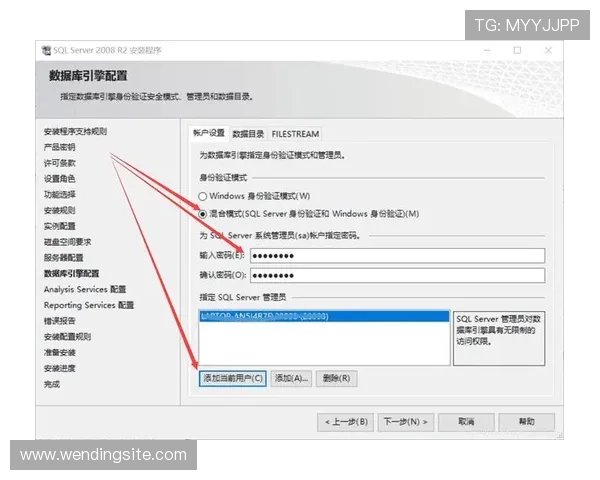Maximize the SQL Server installer window
The width and height of the screenshot is (600, 480).
tap(517, 51)
